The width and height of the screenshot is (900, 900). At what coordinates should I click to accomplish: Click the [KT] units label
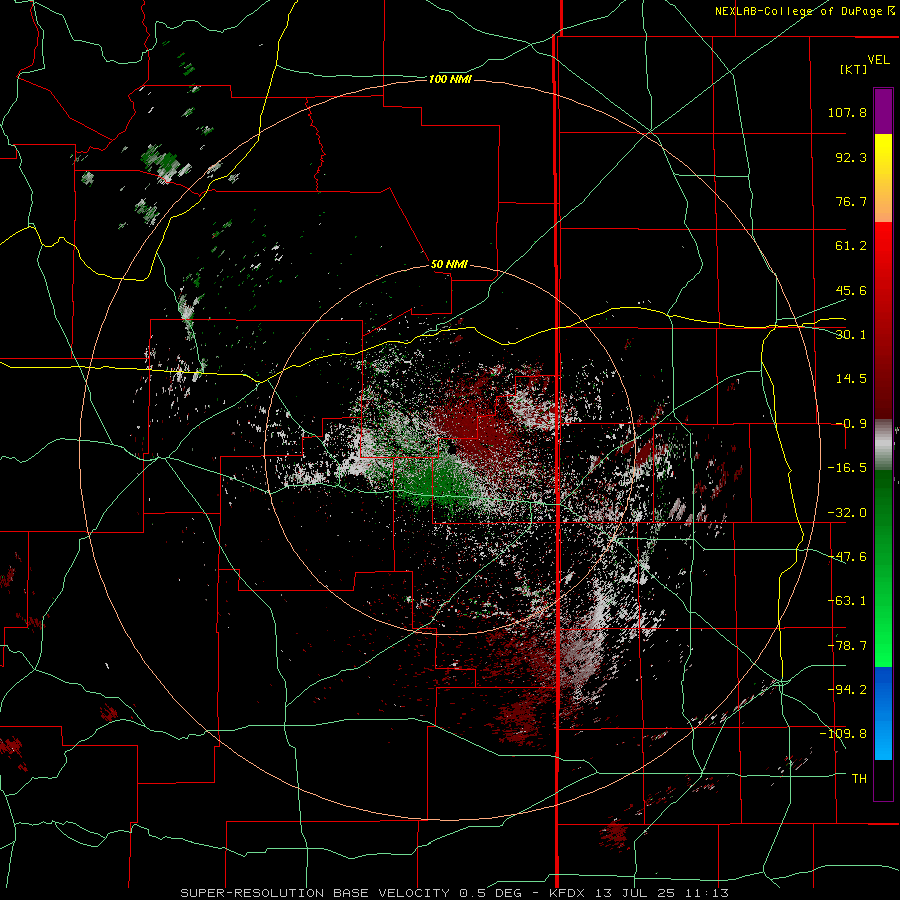coord(854,69)
